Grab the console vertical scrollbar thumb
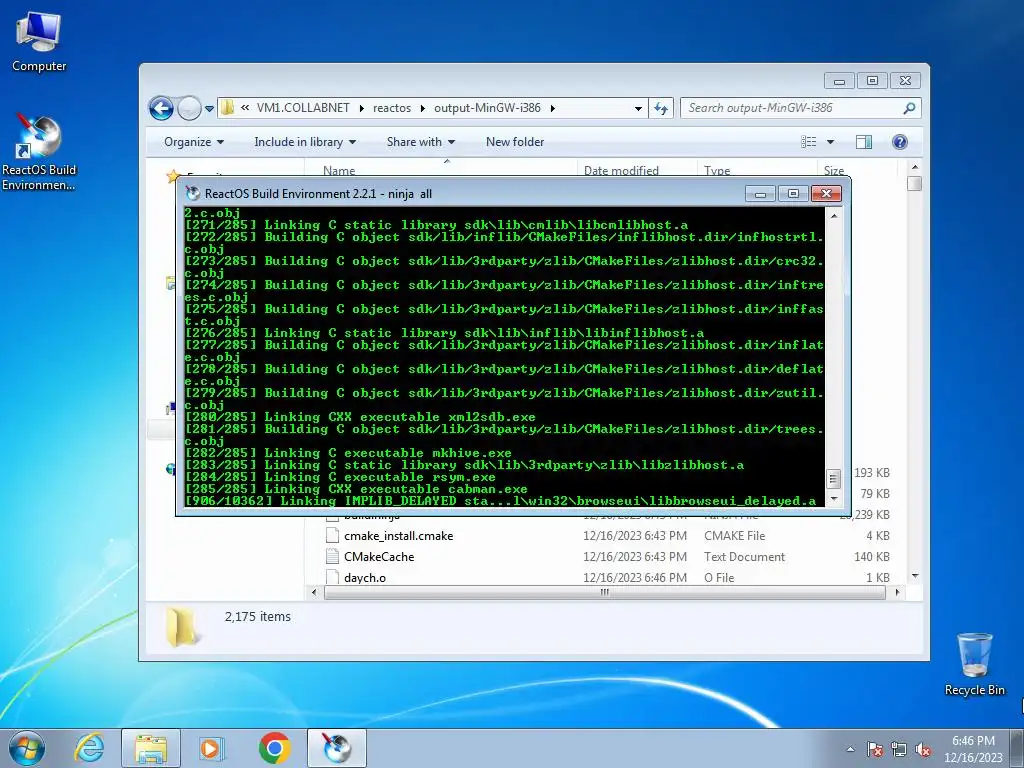 [833, 479]
